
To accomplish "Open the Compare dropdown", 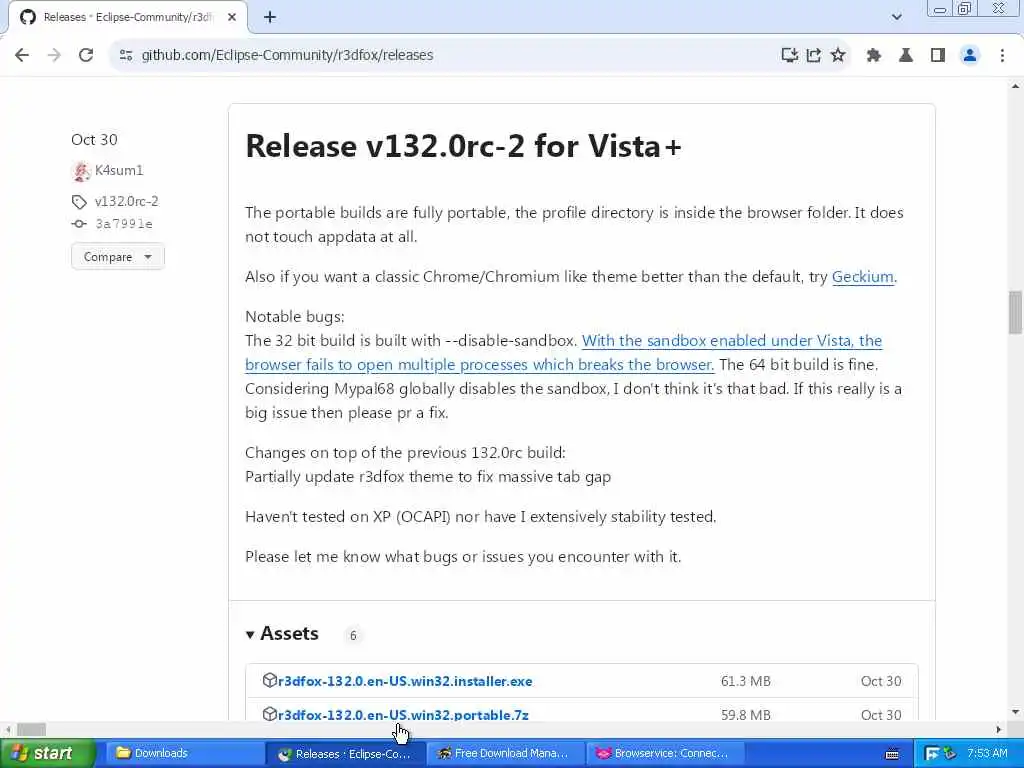I will (118, 257).
